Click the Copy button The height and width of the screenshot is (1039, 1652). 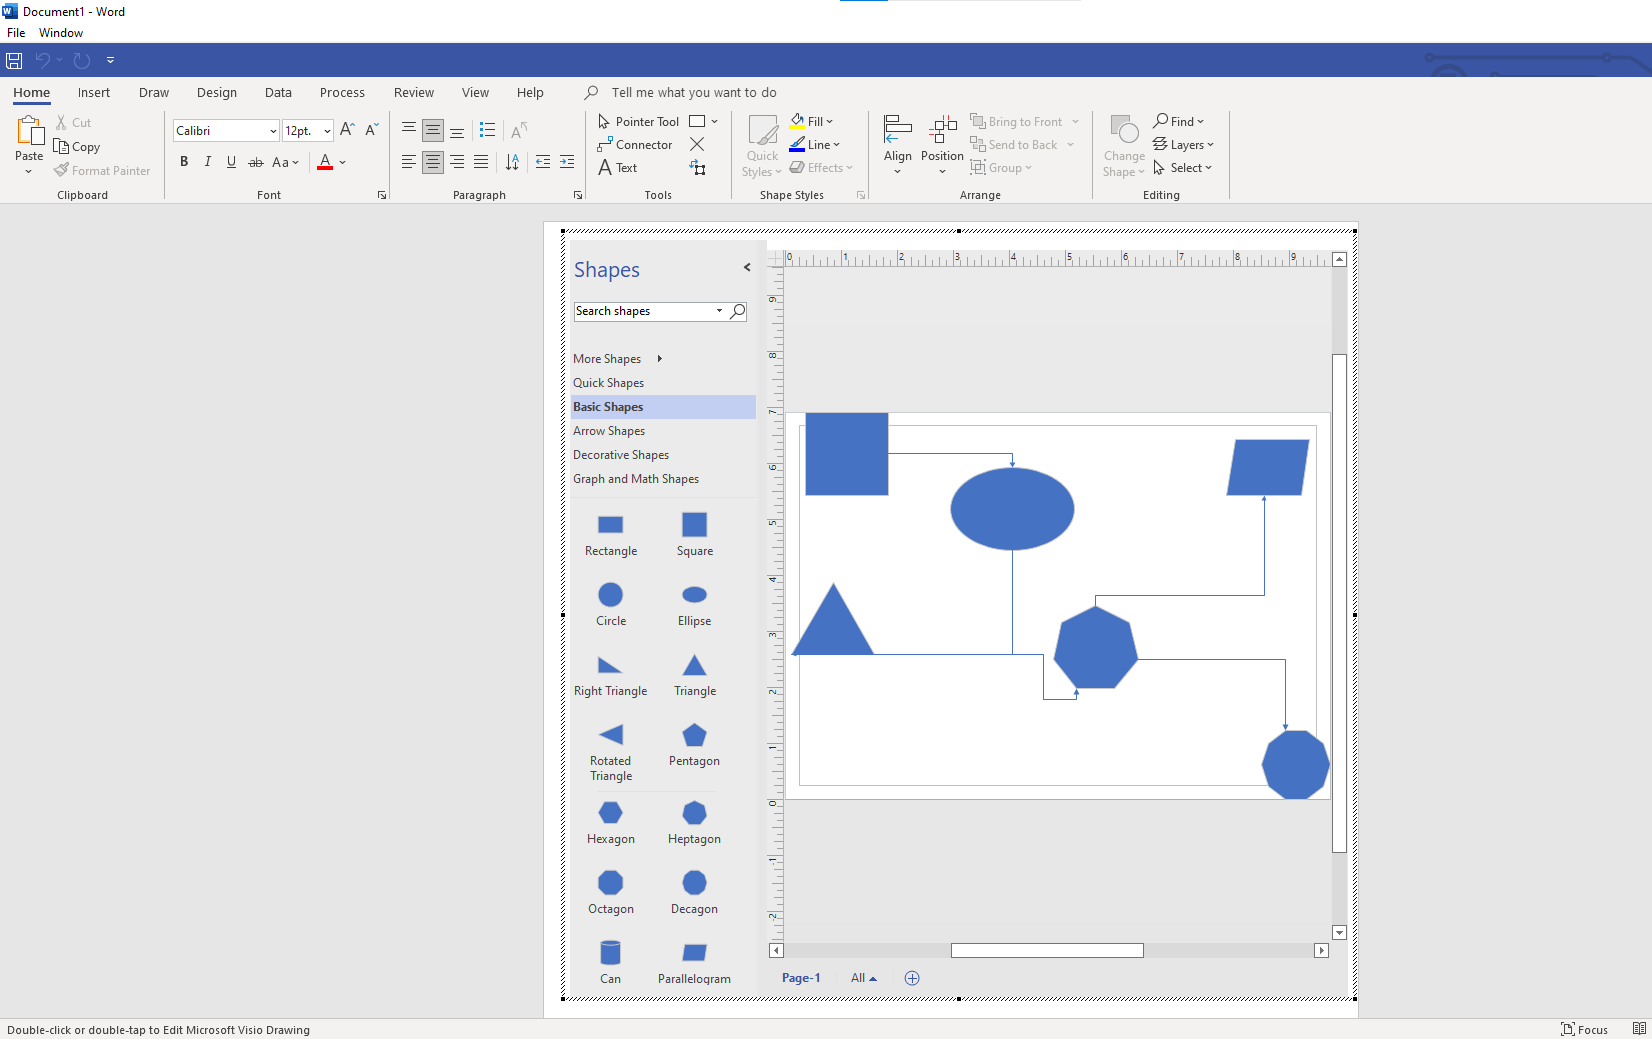[77, 147]
